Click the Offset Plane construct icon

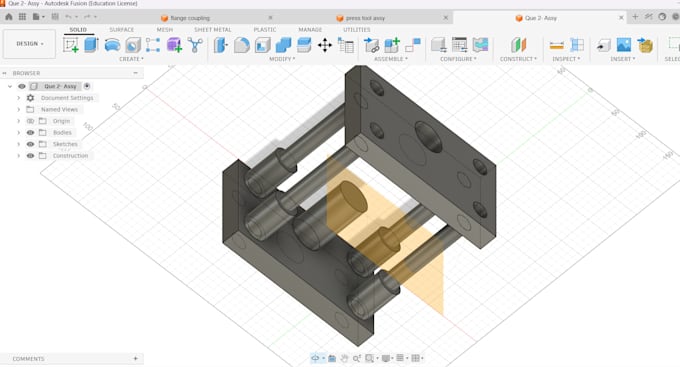point(518,45)
